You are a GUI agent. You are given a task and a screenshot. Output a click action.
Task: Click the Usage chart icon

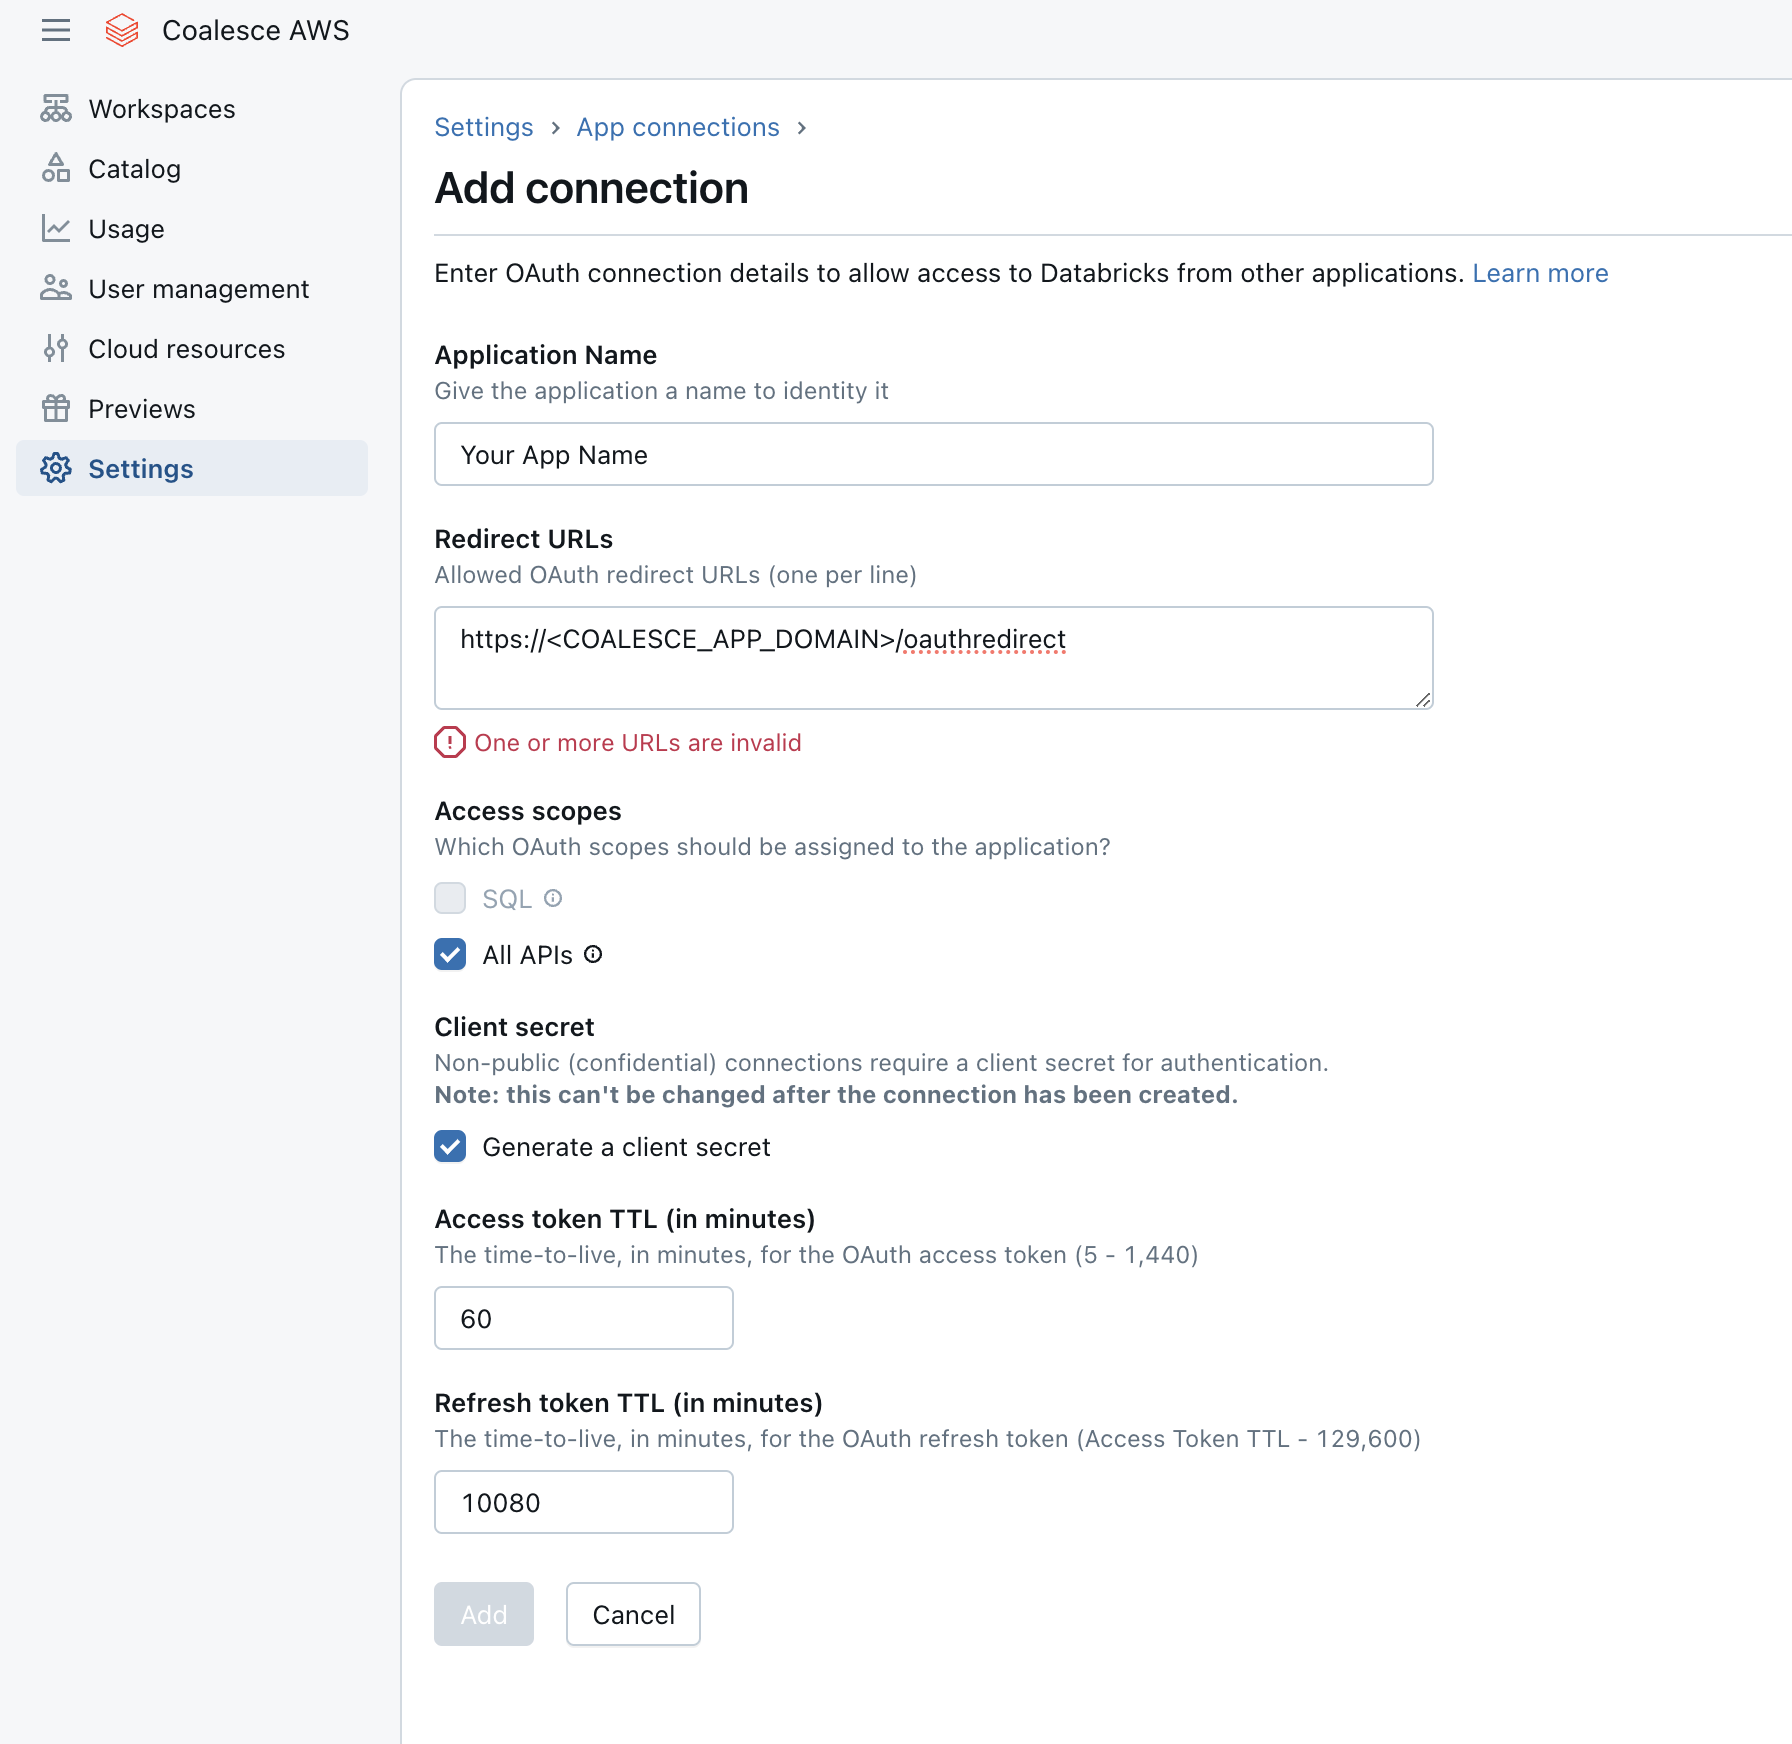pos(56,228)
